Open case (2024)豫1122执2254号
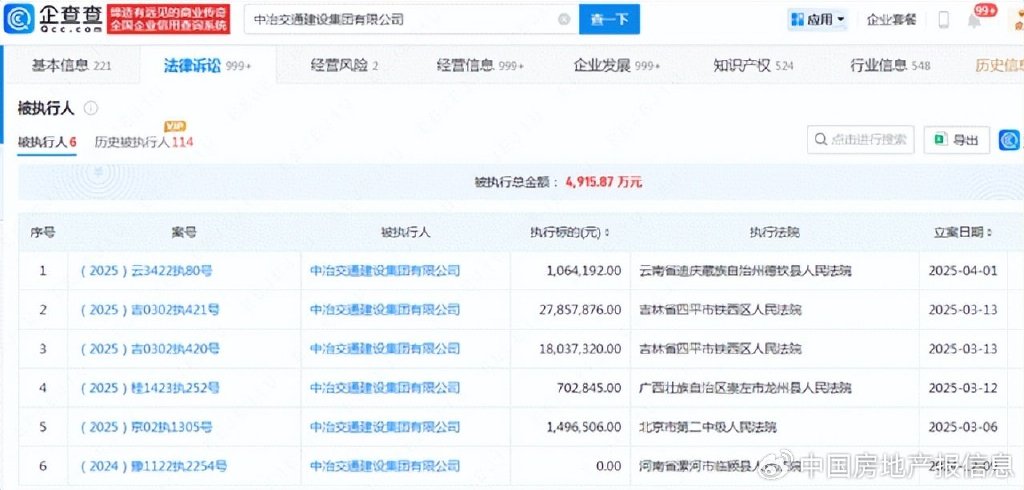This screenshot has width=1024, height=490. point(153,466)
